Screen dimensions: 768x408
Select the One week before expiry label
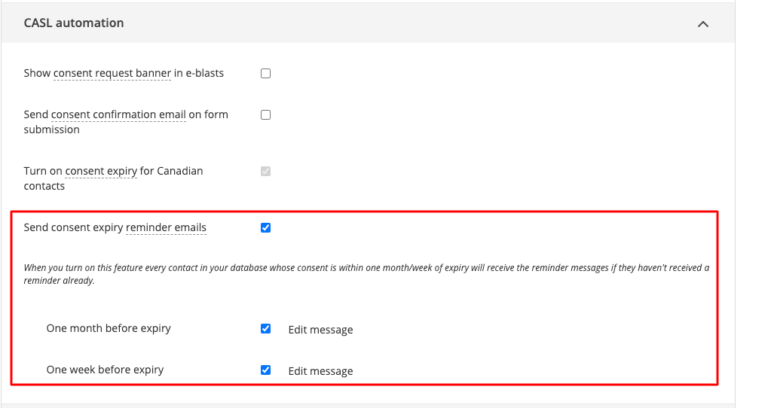tap(105, 370)
